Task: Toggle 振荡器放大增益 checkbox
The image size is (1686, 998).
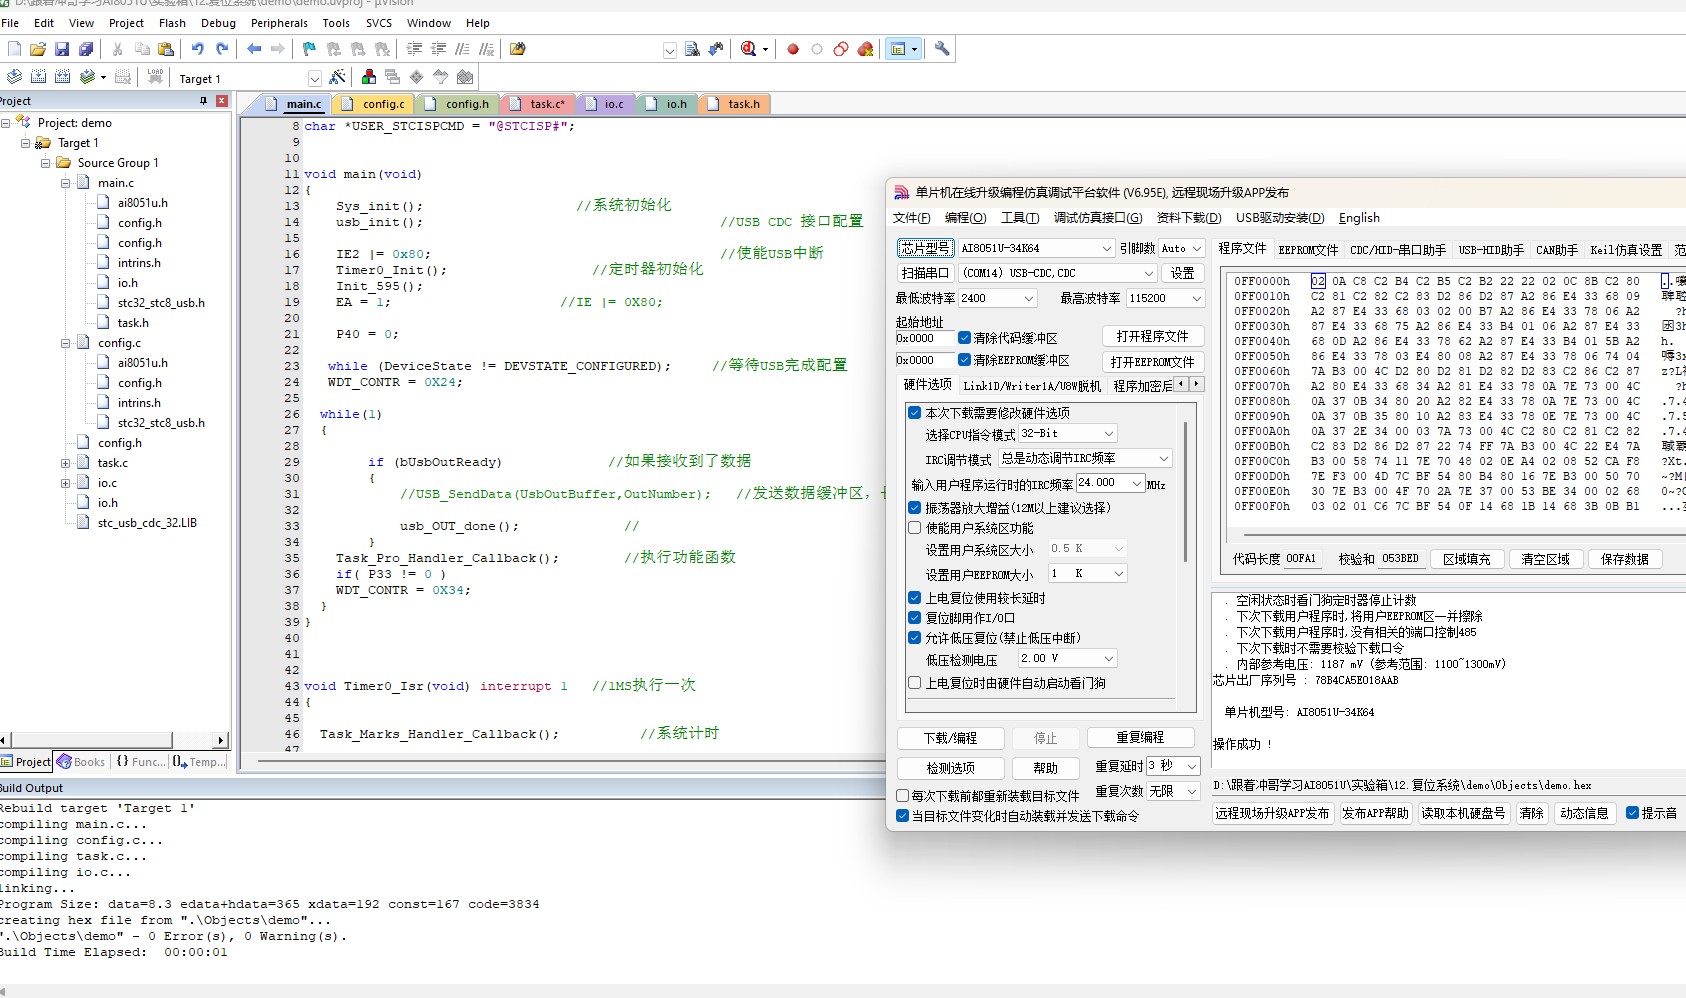Action: tap(914, 508)
